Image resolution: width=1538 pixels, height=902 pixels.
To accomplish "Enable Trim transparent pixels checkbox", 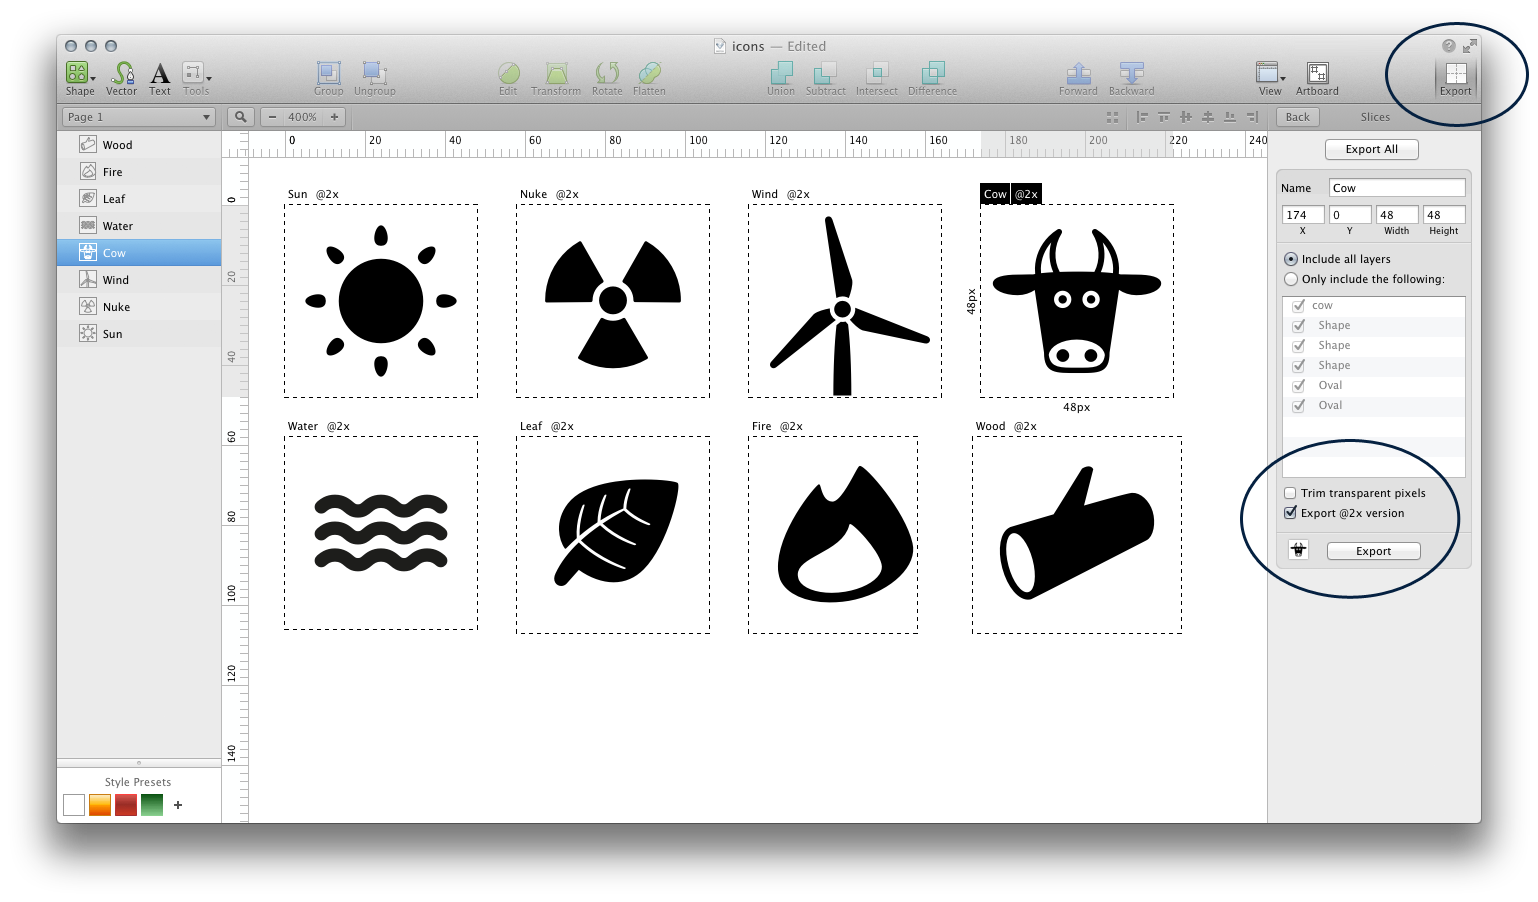I will 1291,493.
